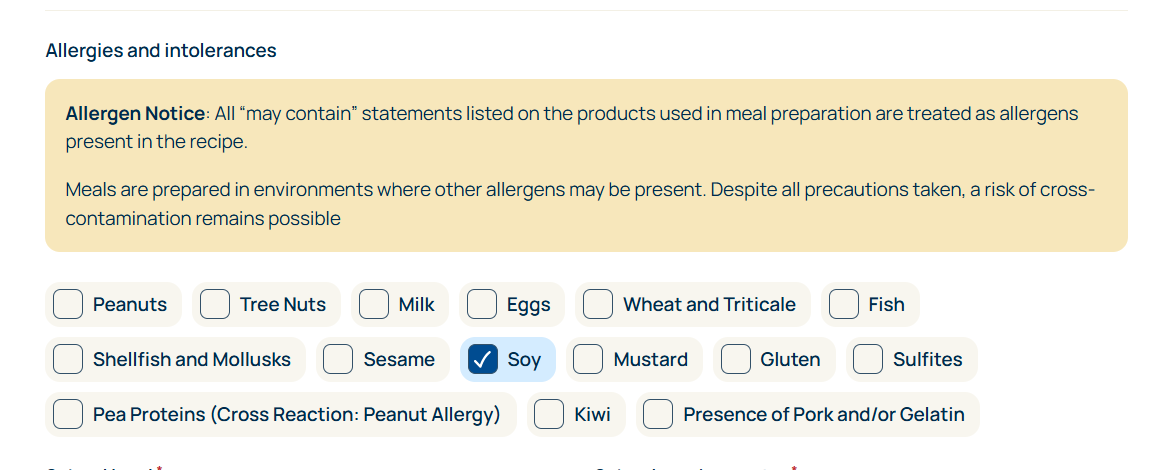Check the Peanuts allergy checkbox
Viewport: 1162px width, 470px height.
[68, 304]
